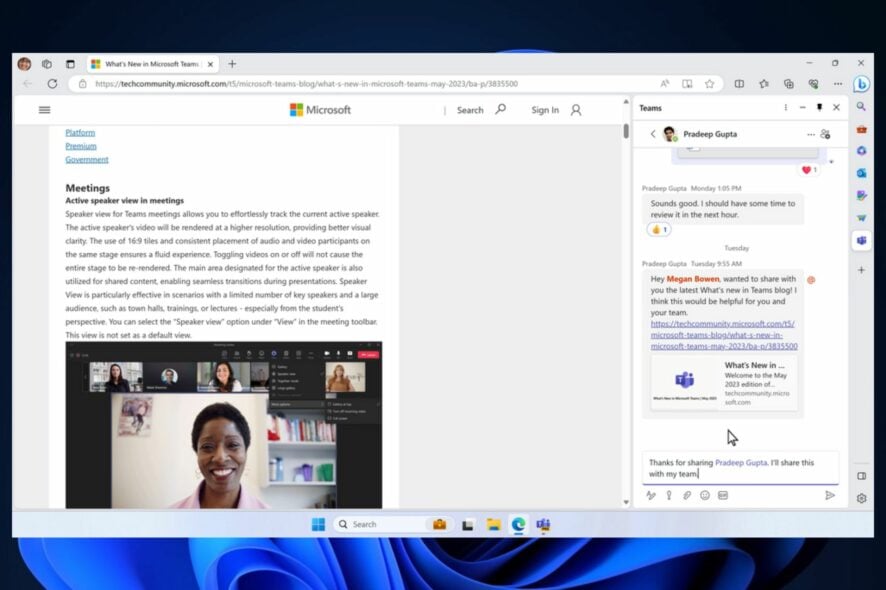The image size is (886, 590).
Task: Open message formatting options icon
Action: 651,495
